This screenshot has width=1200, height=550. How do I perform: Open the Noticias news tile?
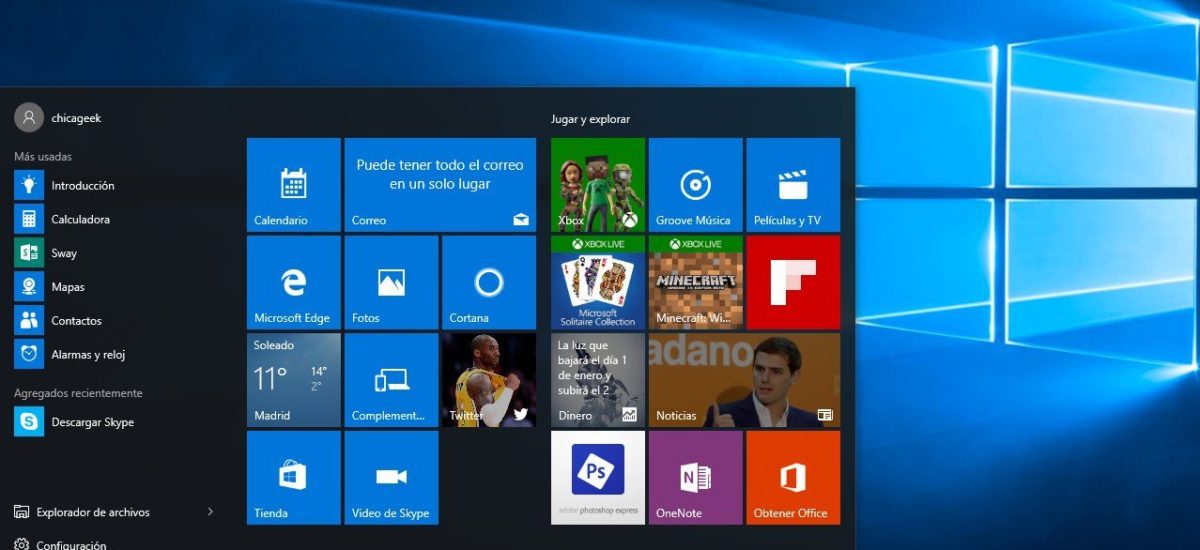[x=744, y=380]
